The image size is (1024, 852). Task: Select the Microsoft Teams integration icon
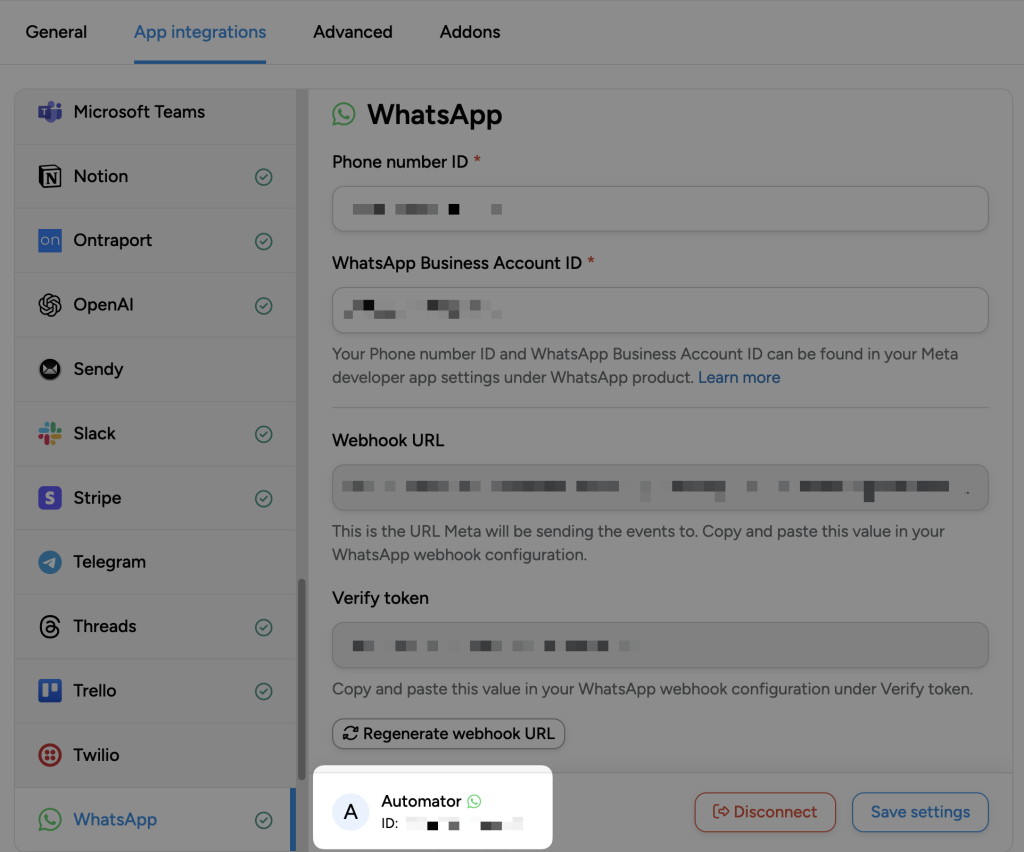point(49,112)
